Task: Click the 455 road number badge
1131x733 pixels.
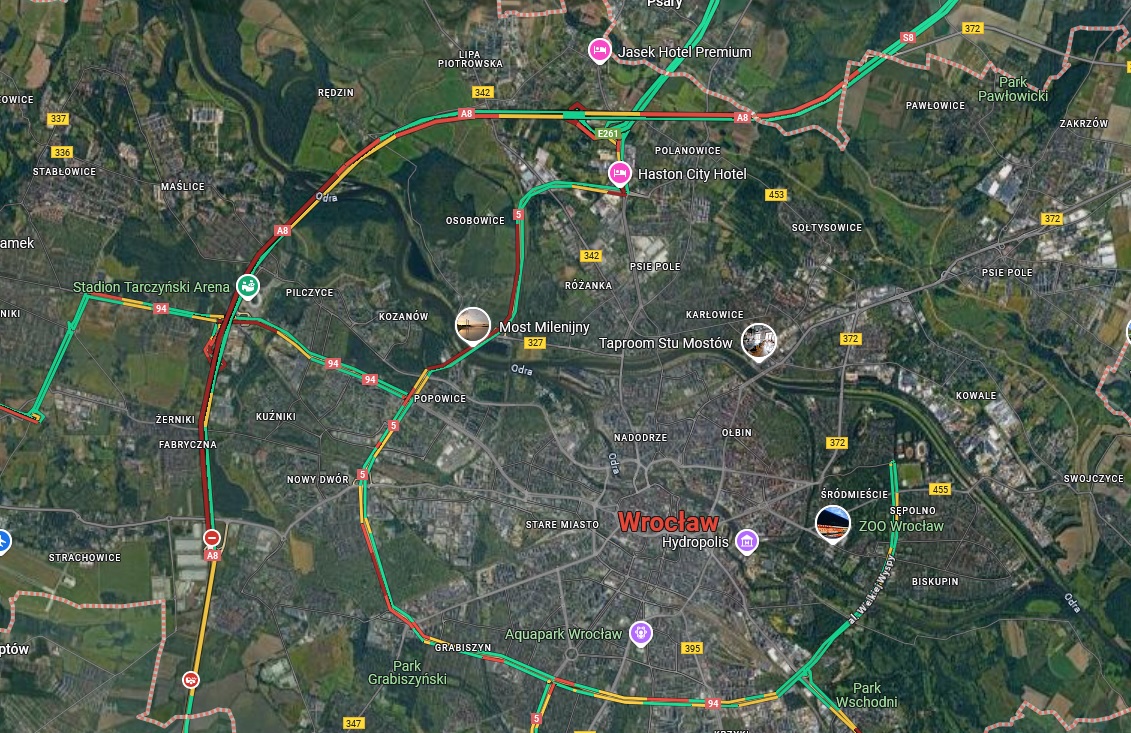Action: pyautogui.click(x=940, y=489)
